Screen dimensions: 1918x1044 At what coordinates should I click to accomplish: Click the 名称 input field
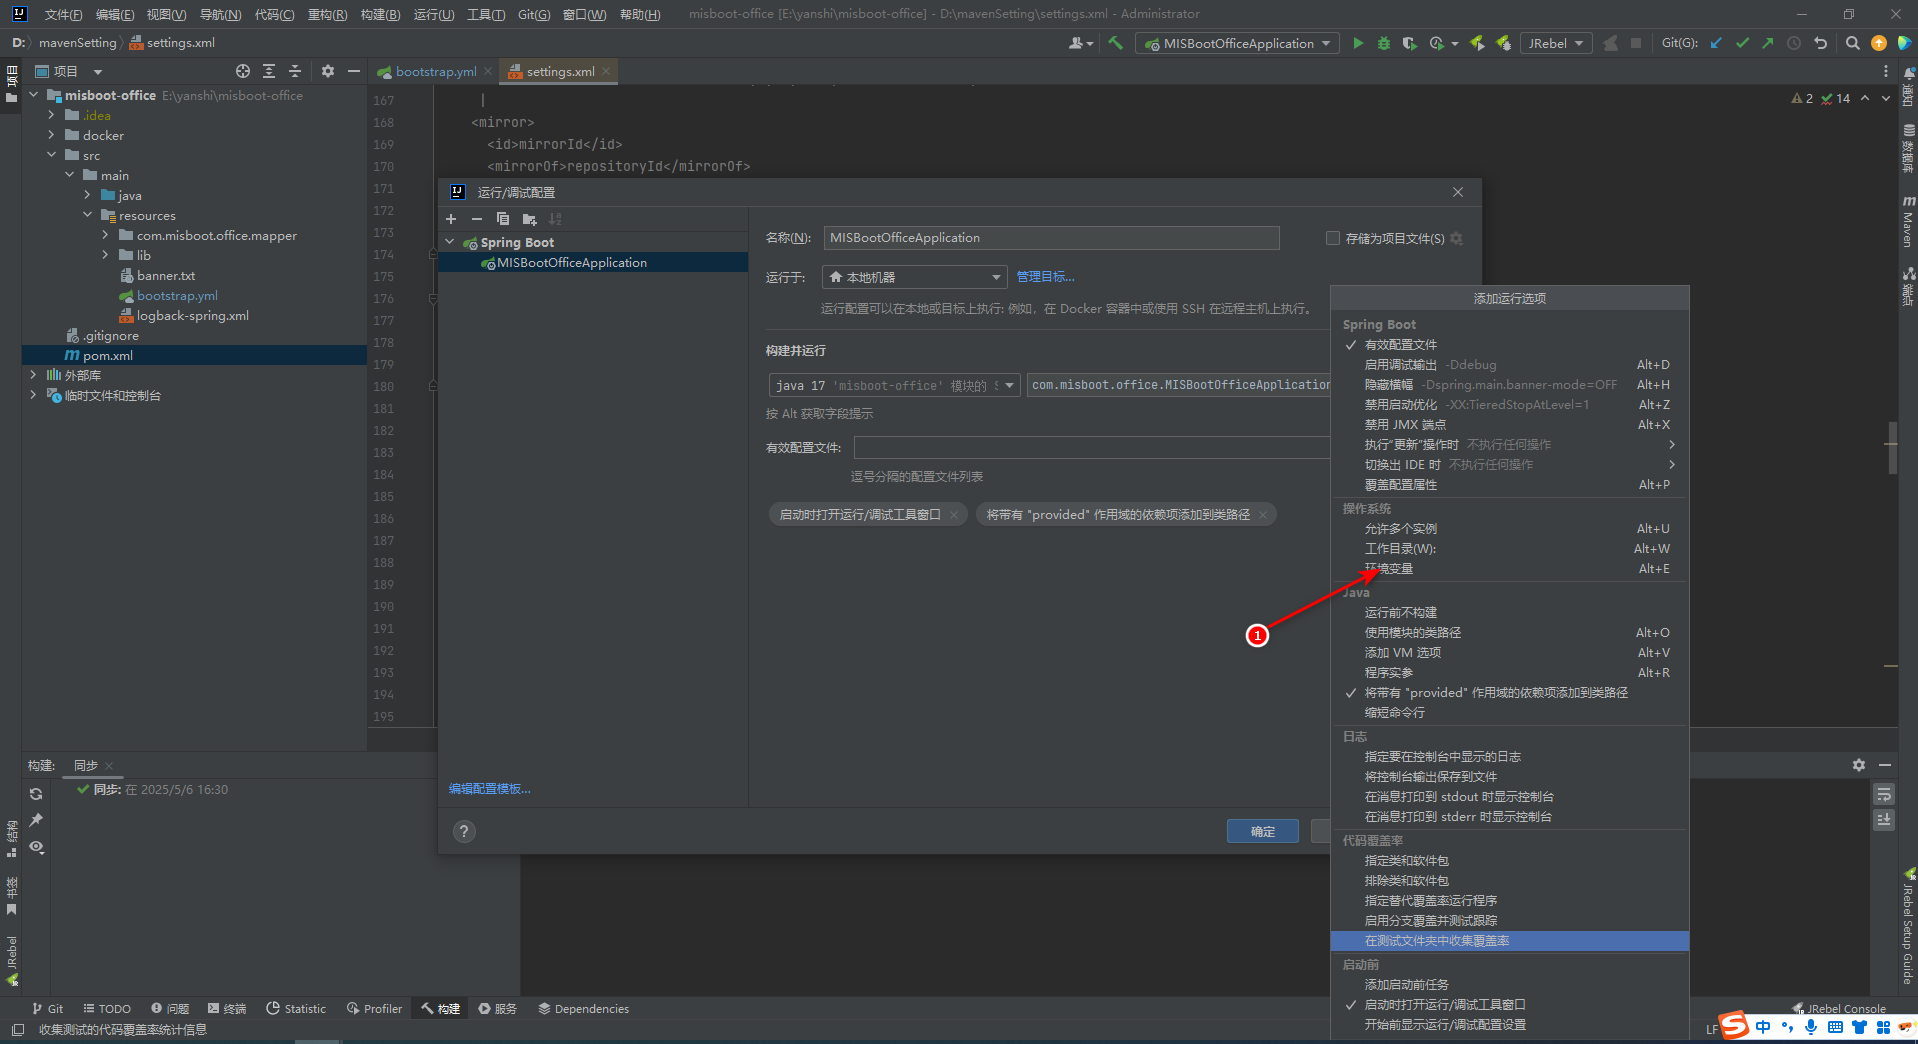[x=1051, y=238]
